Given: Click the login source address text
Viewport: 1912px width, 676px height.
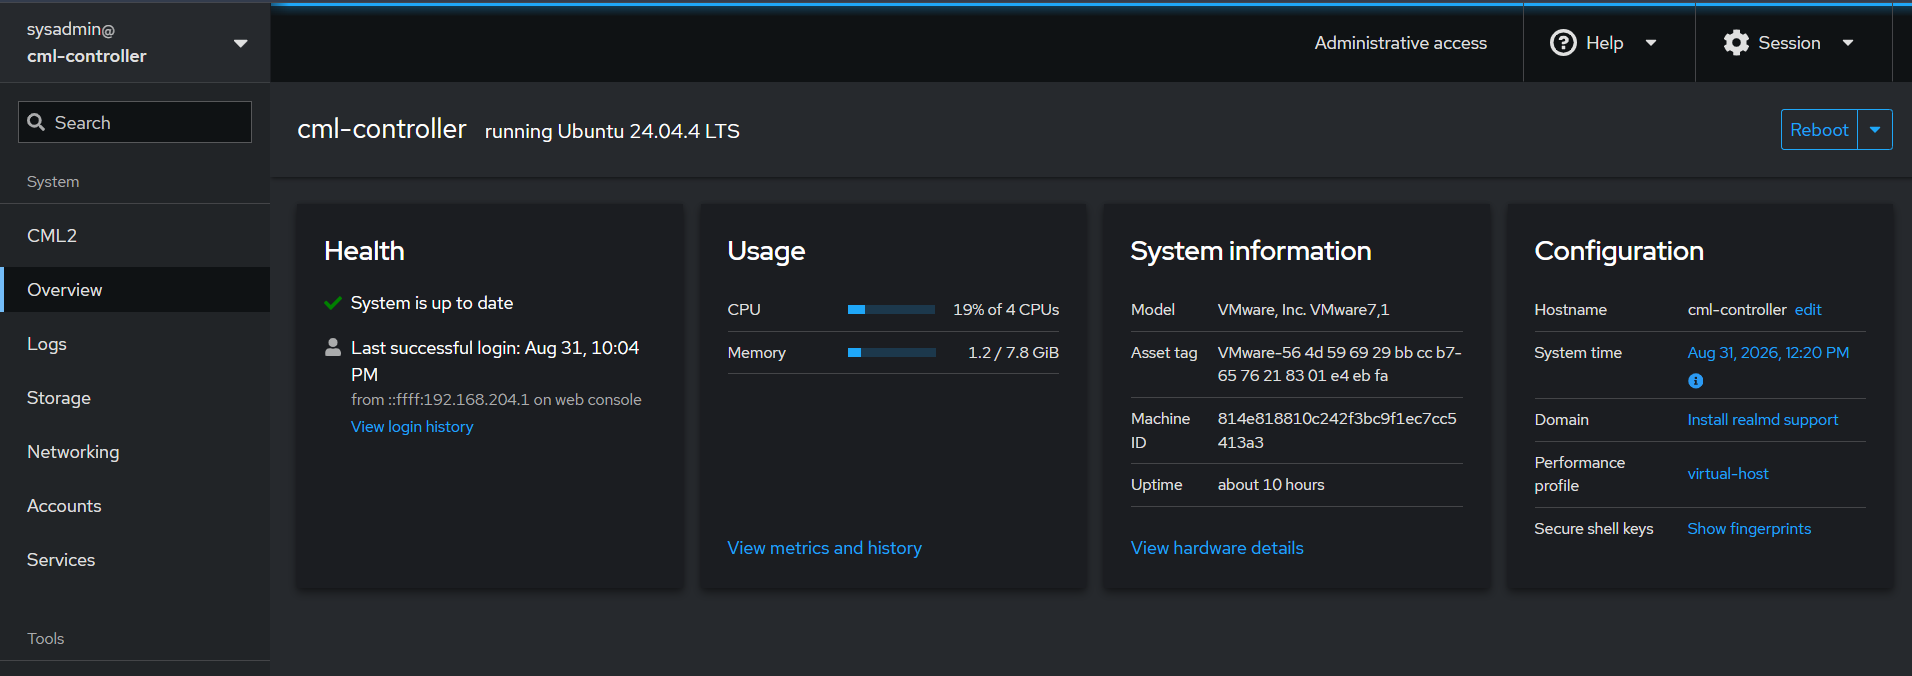Looking at the screenshot, I should coord(496,400).
